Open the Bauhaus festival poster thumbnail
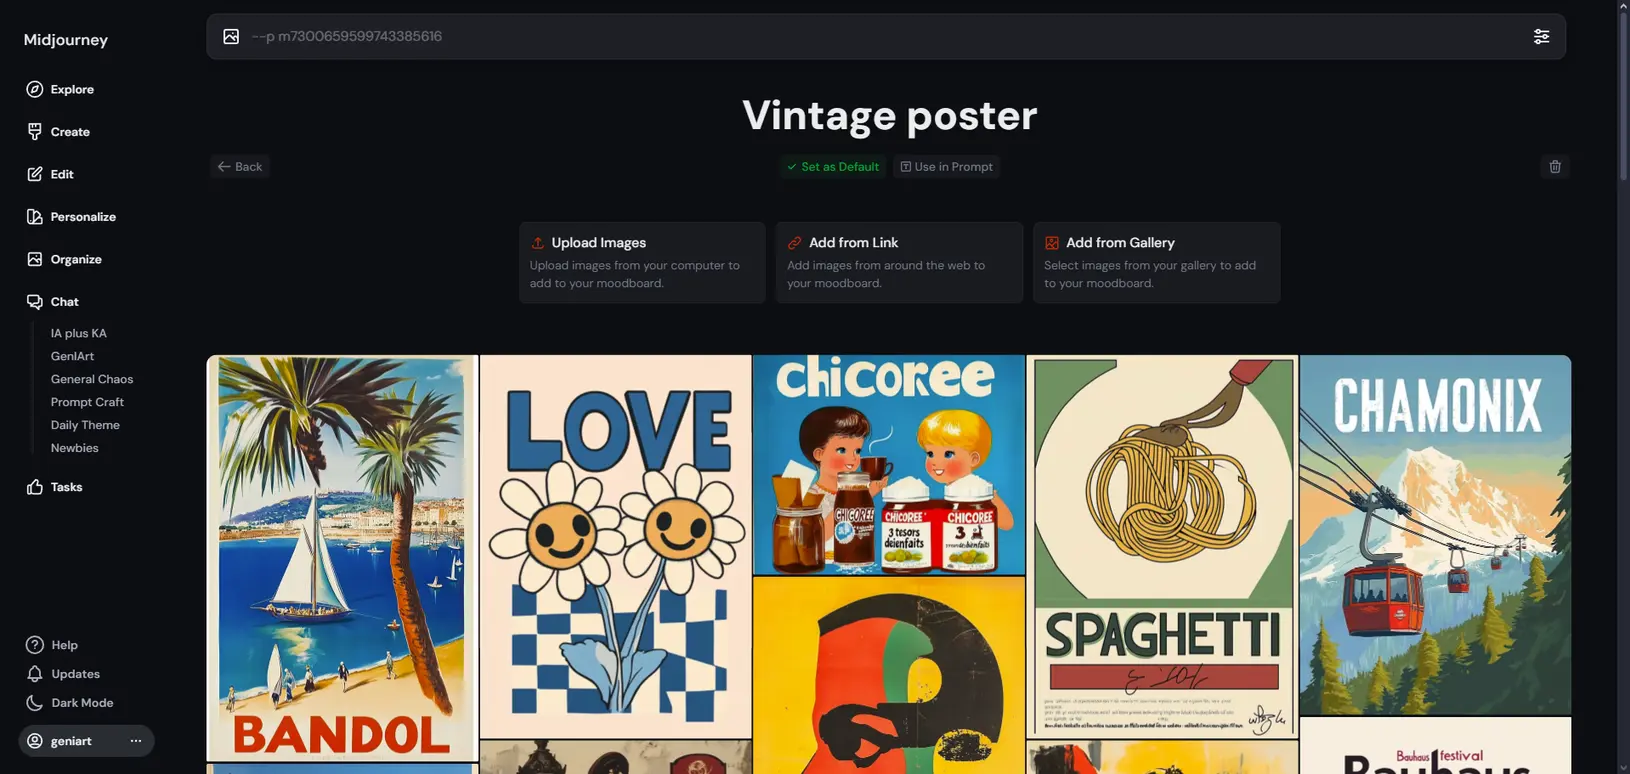 pos(1435,746)
